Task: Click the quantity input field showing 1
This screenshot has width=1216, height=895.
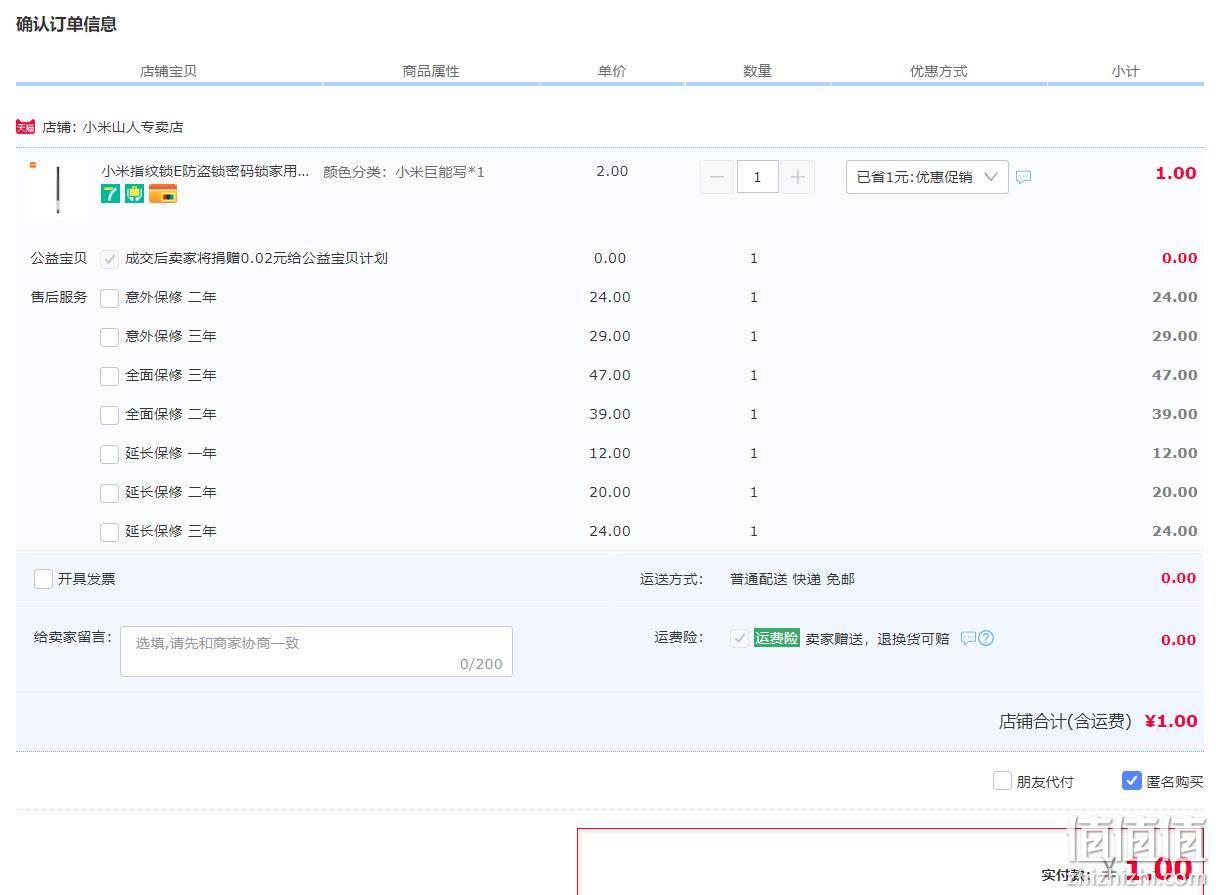Action: [757, 177]
